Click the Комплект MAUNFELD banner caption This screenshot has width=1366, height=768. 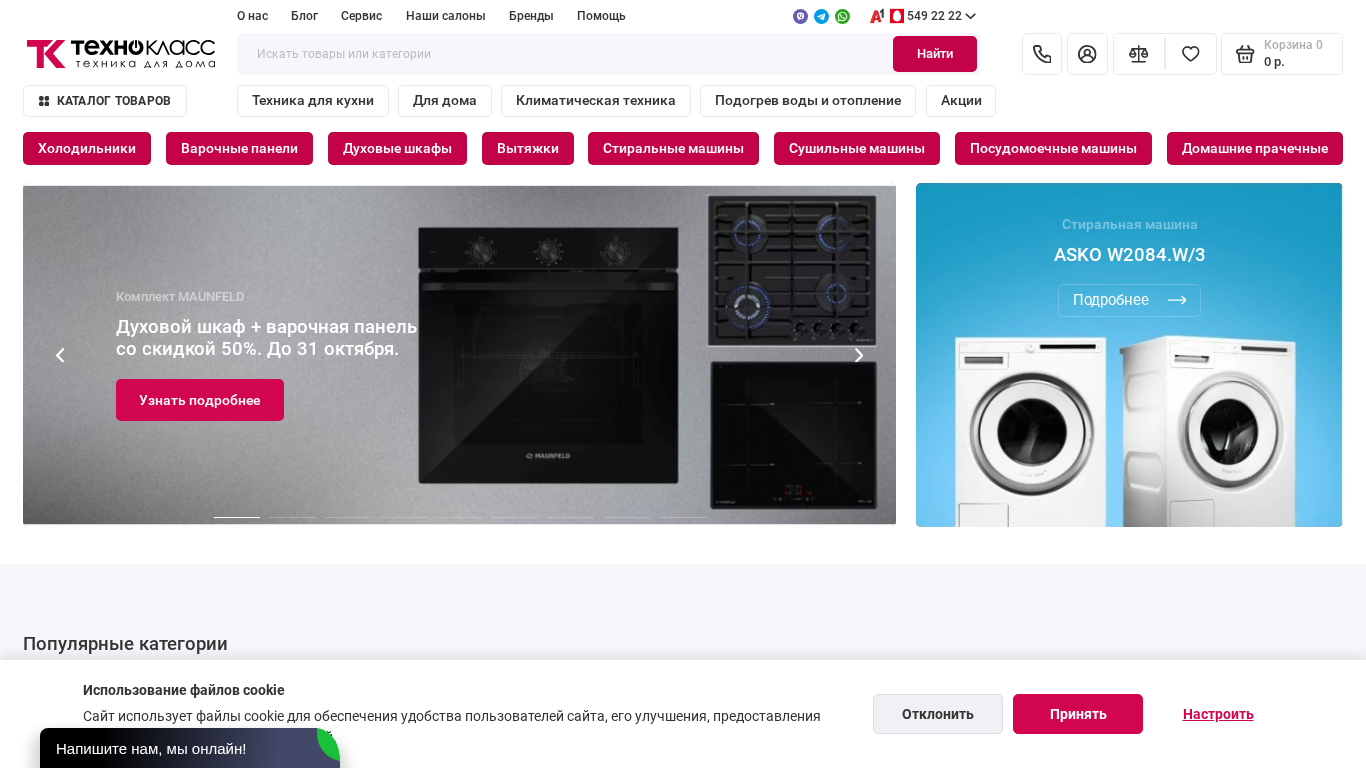[180, 297]
